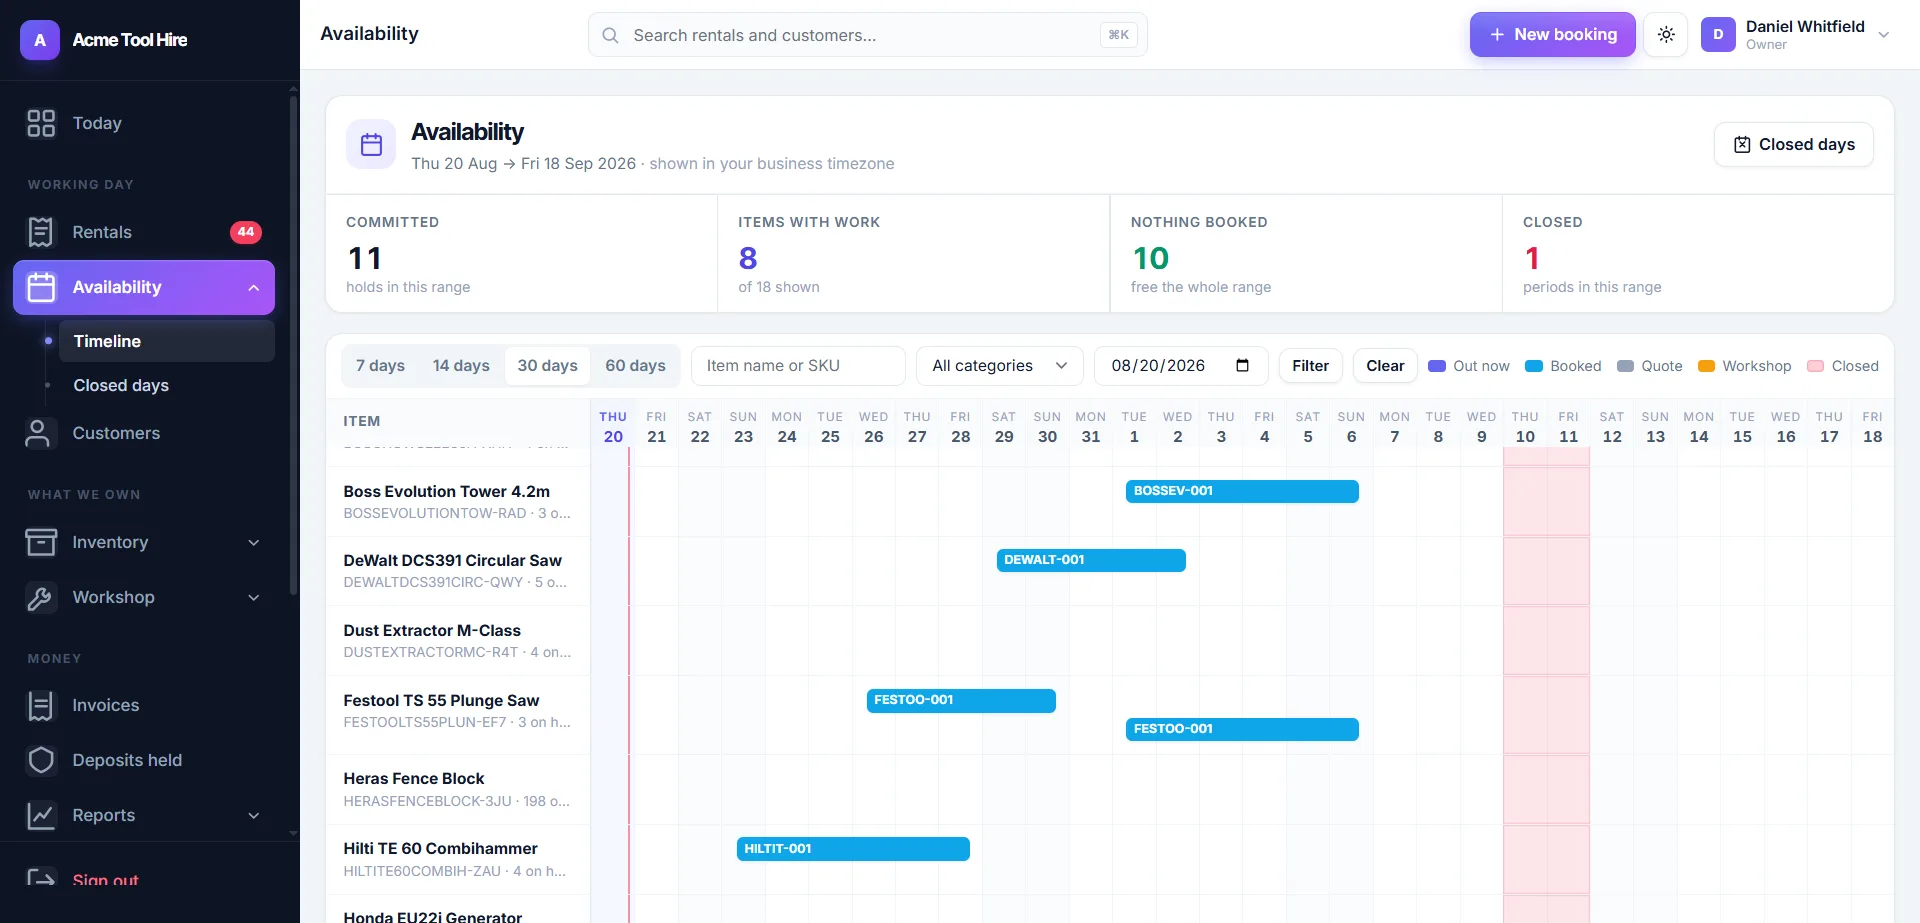1920x923 pixels.
Task: Click the Invoices document icon
Action: pos(41,705)
